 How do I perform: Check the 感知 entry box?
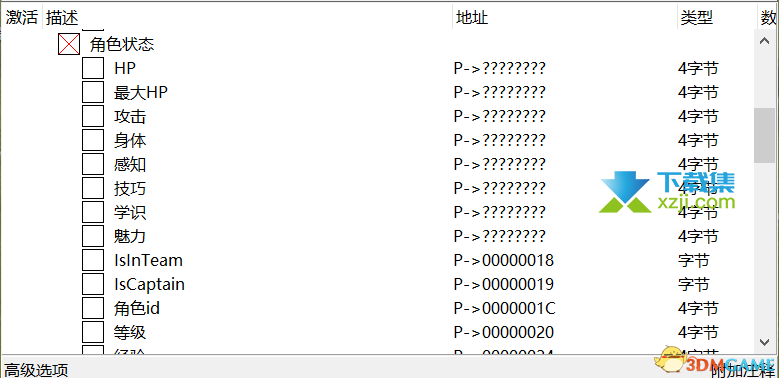coord(93,164)
